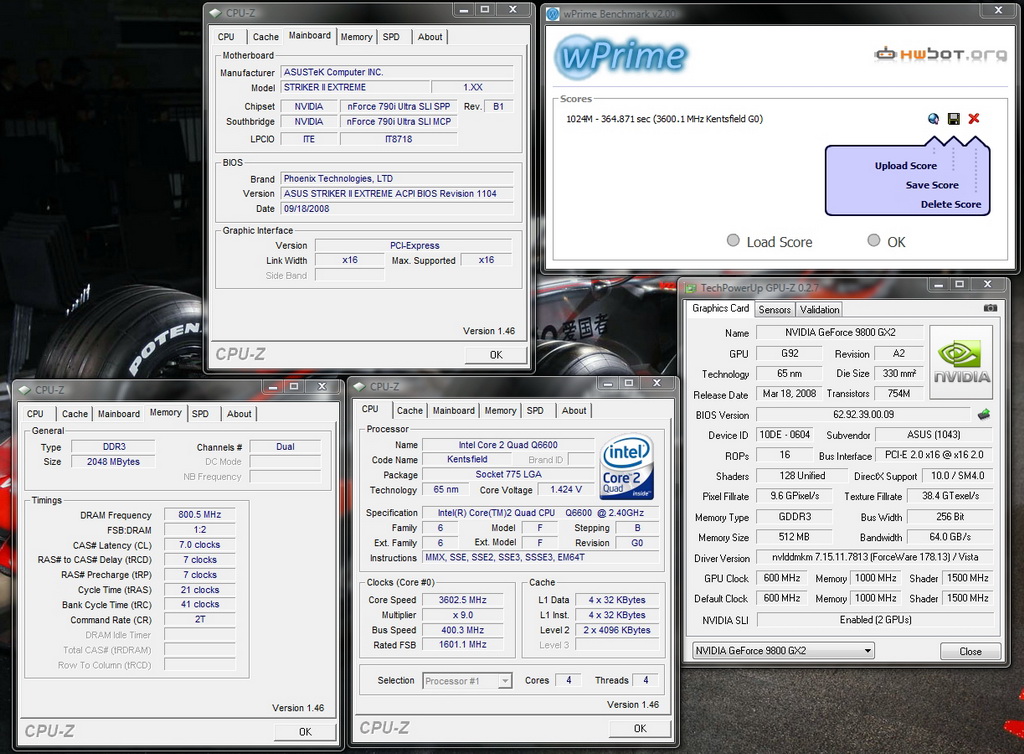This screenshot has width=1024, height=754.
Task: Click OK in the CPU-Z Memory window
Action: pos(305,732)
